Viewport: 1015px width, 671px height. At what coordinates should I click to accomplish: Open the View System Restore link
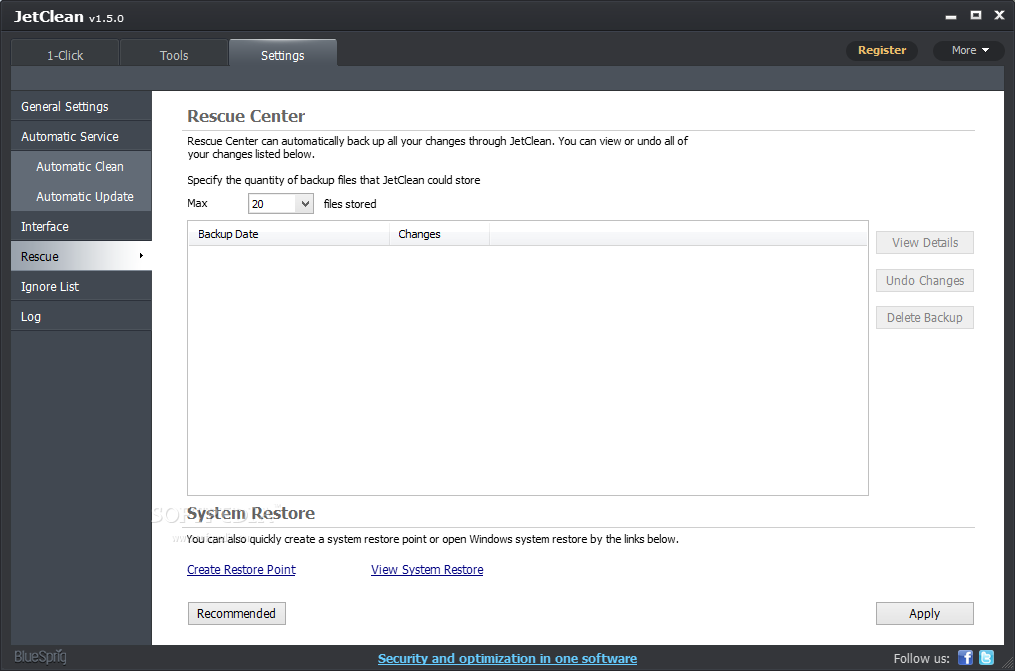pyautogui.click(x=427, y=569)
